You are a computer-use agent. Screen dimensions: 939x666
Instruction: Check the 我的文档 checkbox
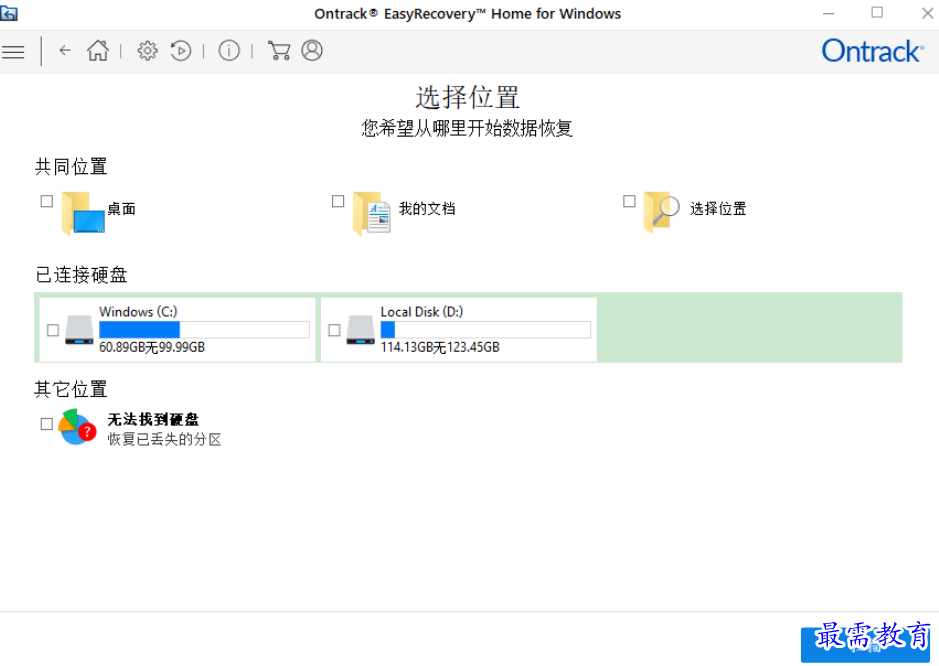coord(338,201)
